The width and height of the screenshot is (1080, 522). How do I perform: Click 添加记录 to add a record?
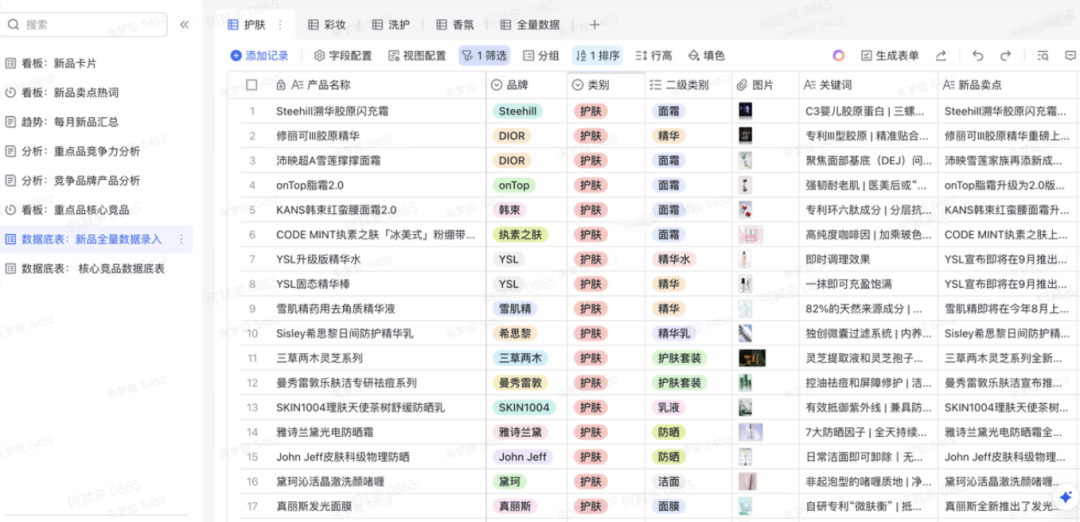tap(259, 56)
